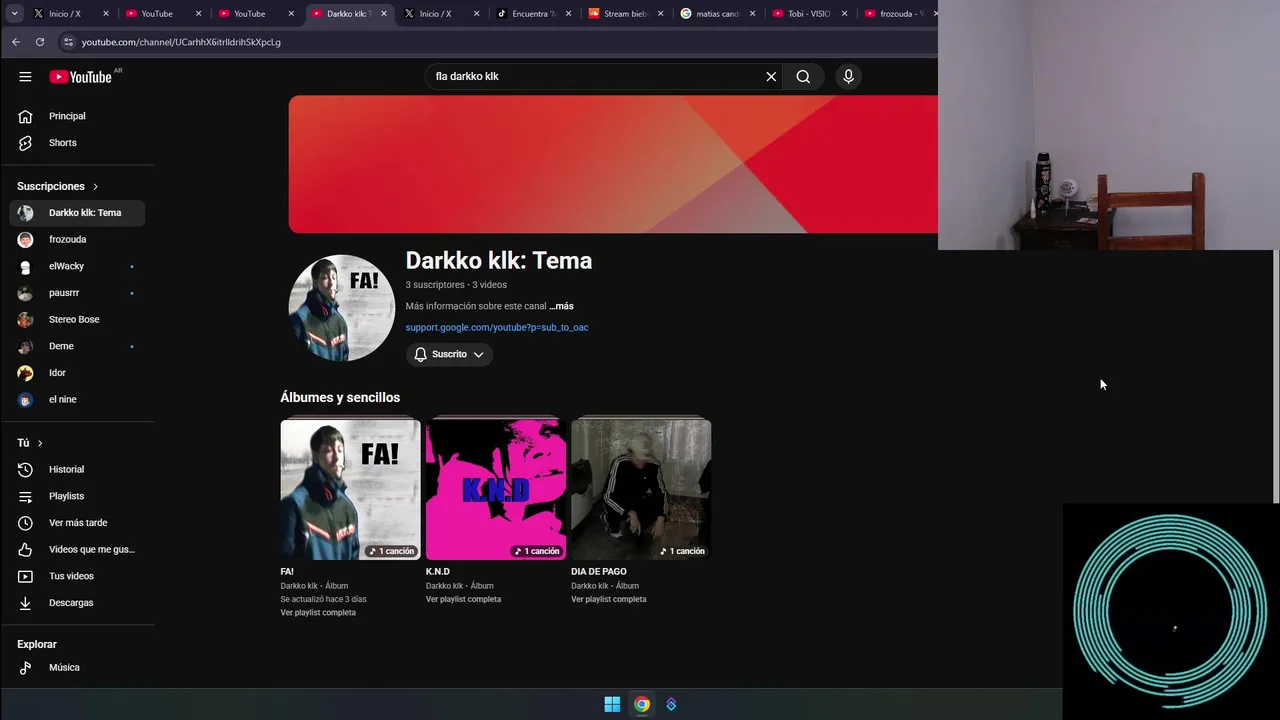The width and height of the screenshot is (1280, 720).
Task: Switch to the Stream bieb SoundCloud tab
Action: click(x=624, y=14)
